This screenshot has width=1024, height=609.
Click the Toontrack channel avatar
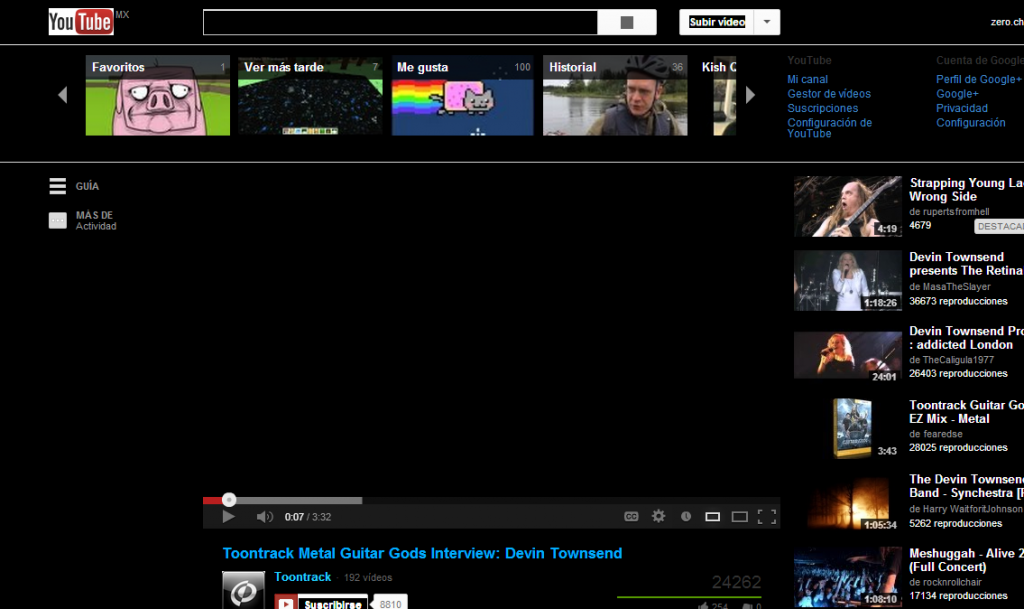tap(244, 590)
